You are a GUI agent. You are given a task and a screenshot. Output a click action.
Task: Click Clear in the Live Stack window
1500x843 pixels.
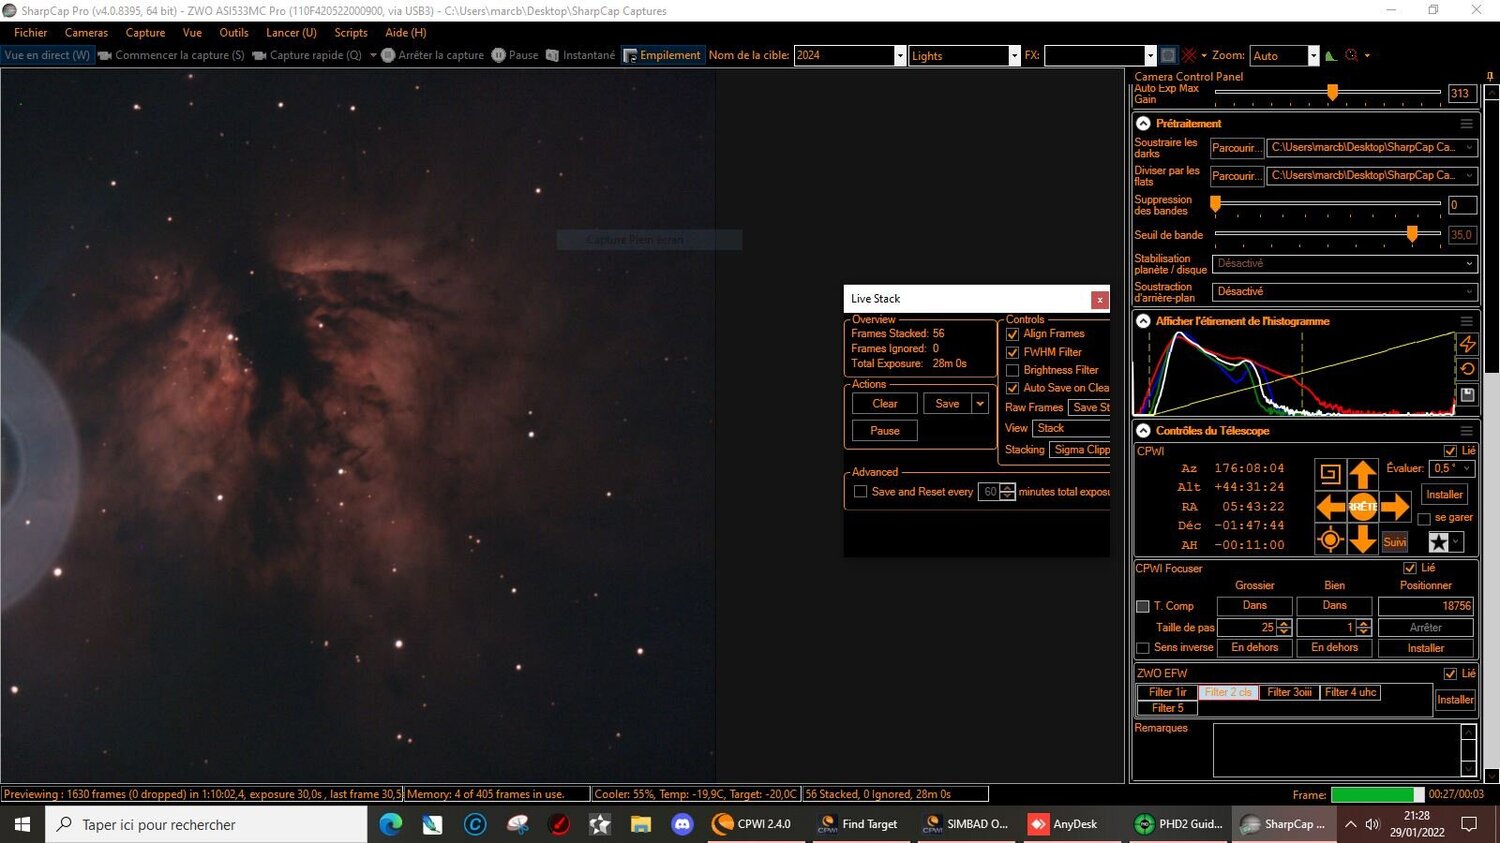885,404
